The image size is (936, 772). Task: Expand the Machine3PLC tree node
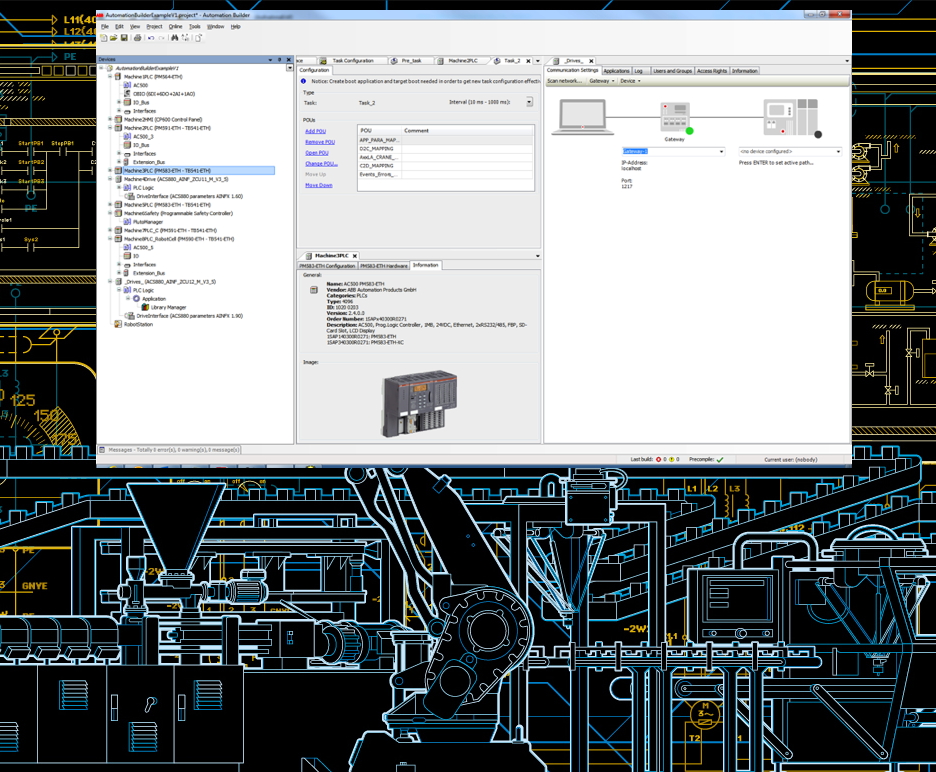pyautogui.click(x=110, y=171)
